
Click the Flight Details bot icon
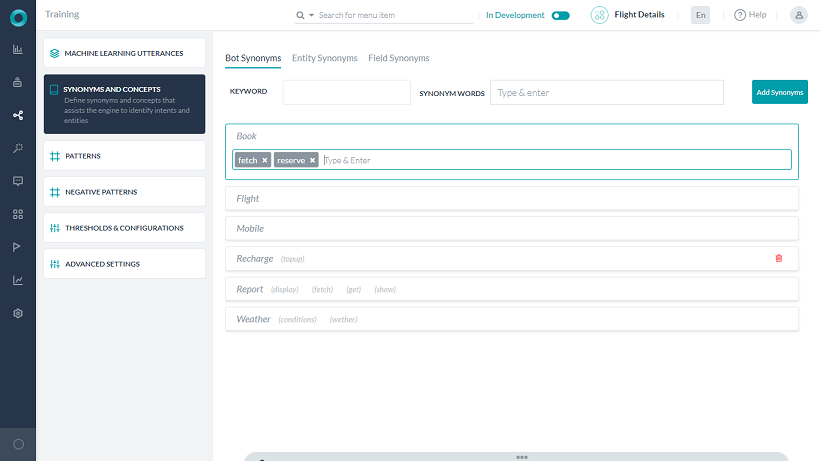click(599, 15)
